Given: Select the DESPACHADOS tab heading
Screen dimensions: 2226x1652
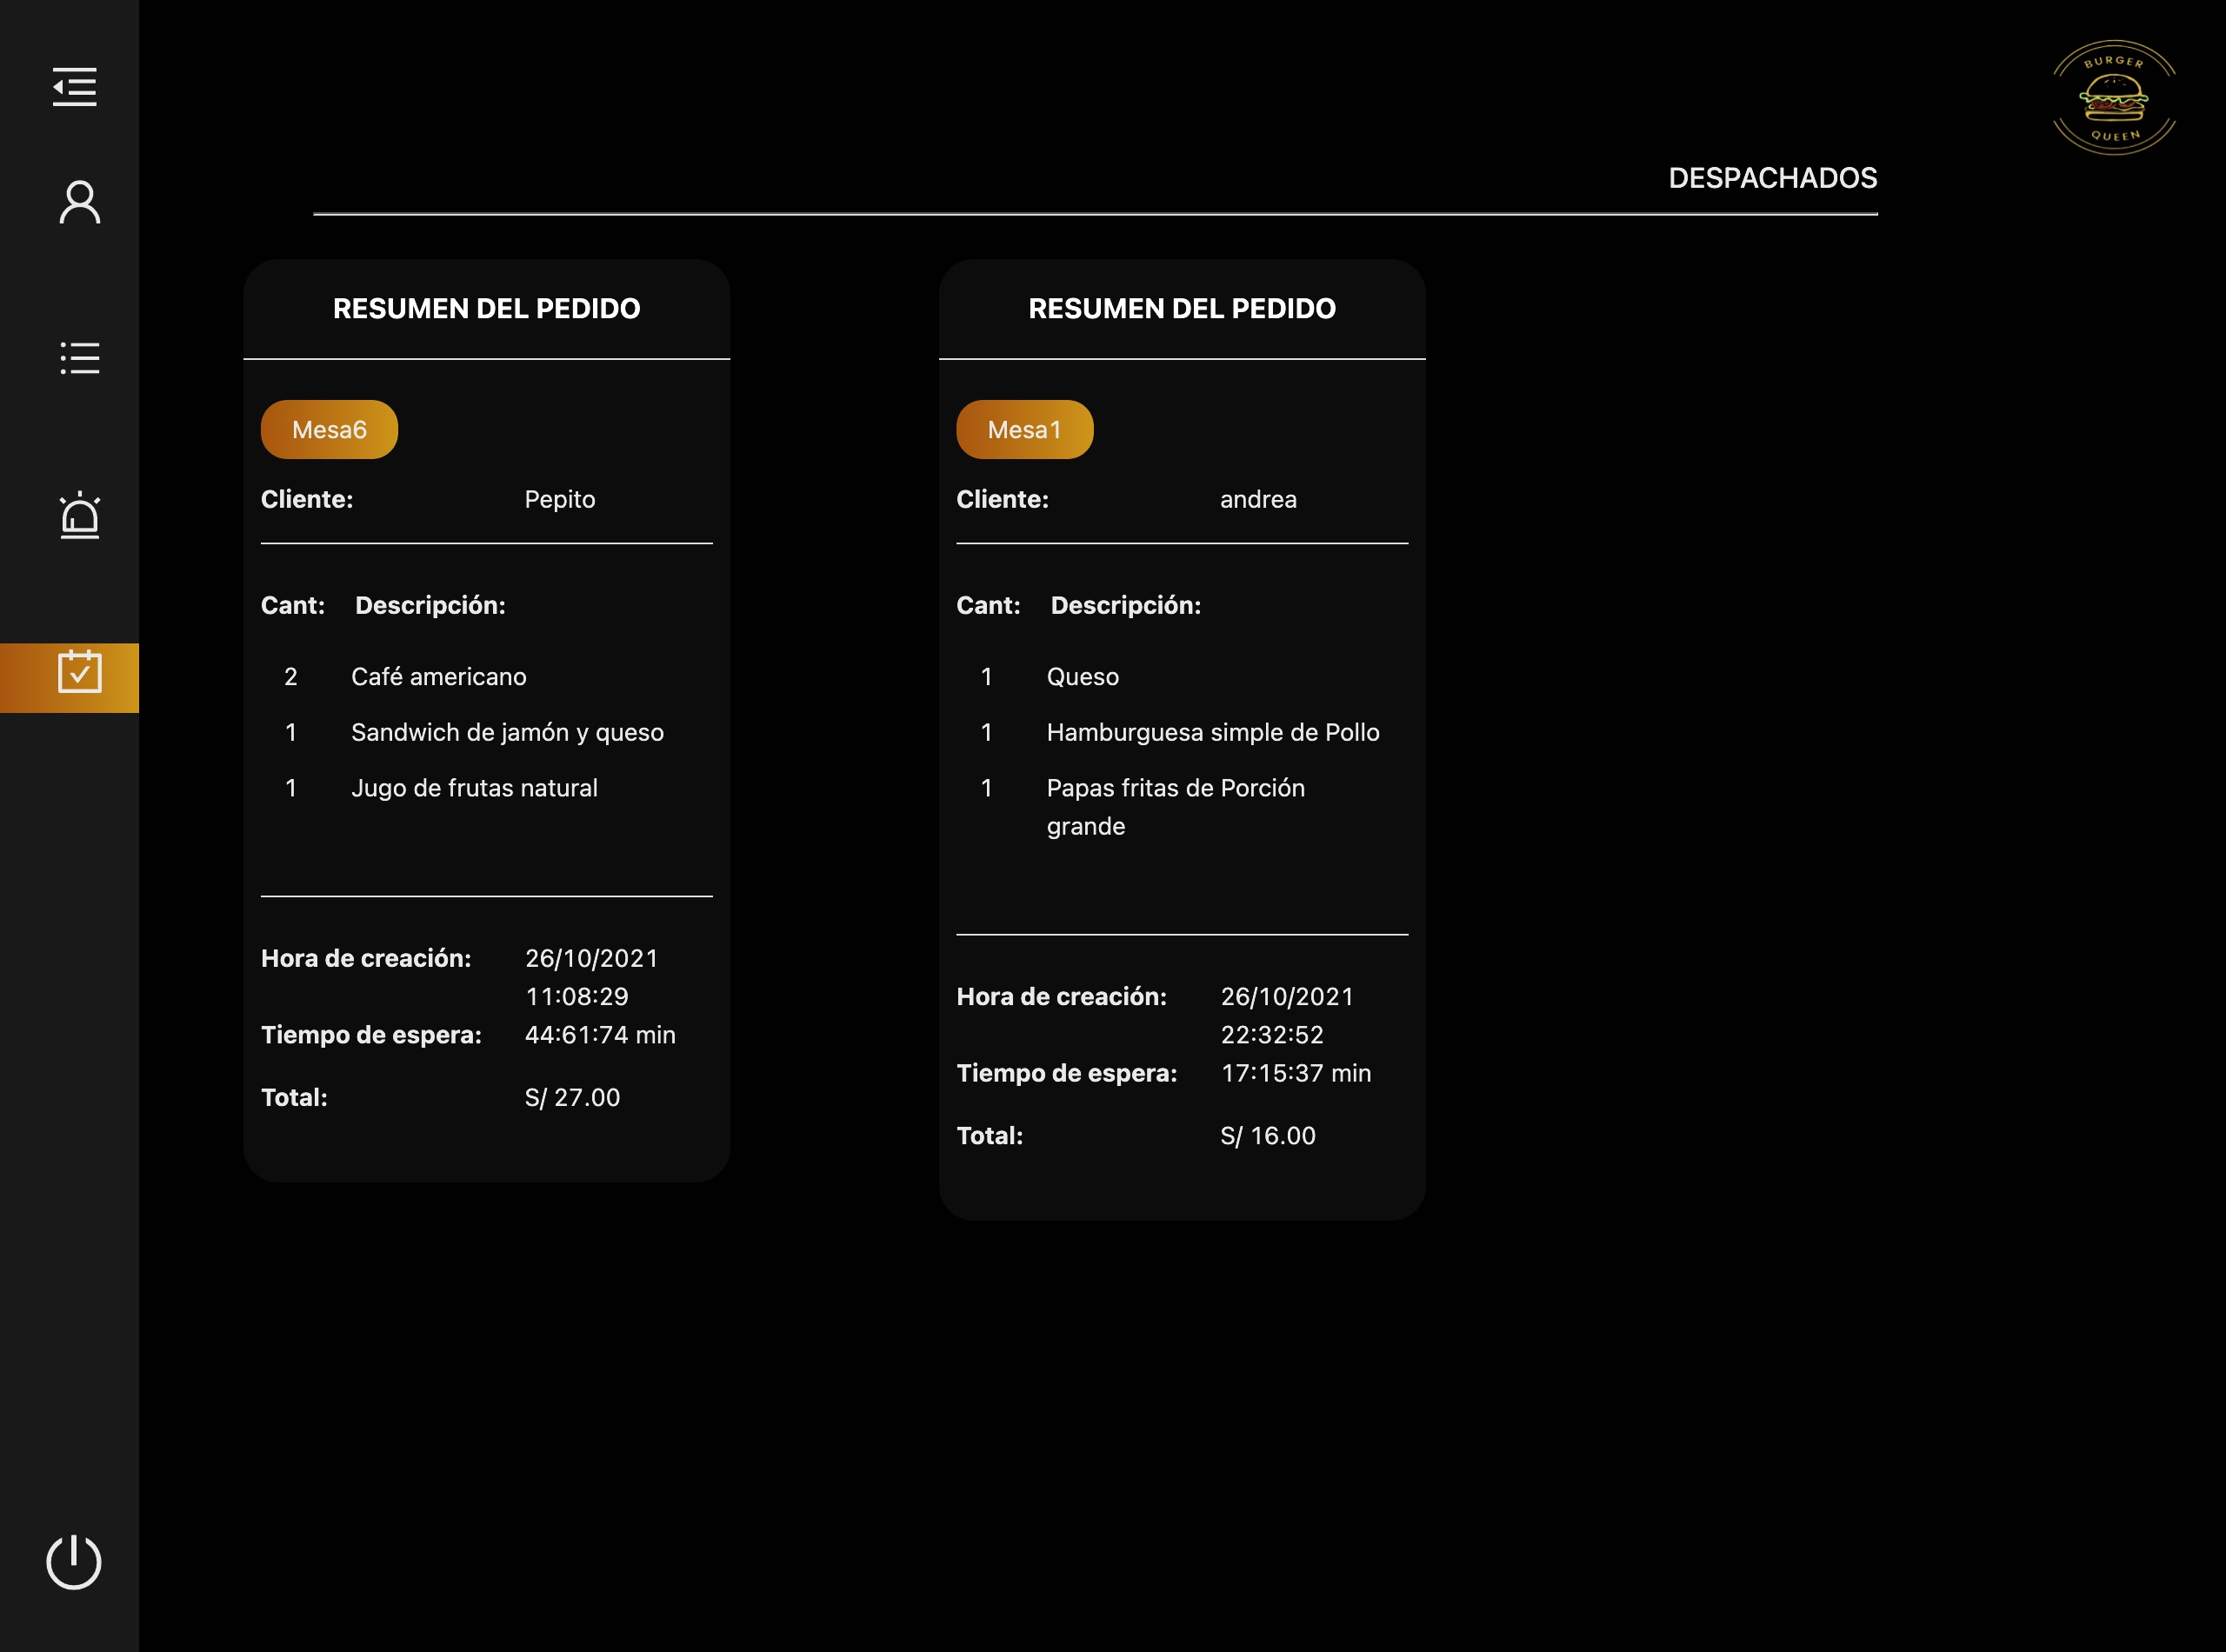Looking at the screenshot, I should coord(1772,178).
